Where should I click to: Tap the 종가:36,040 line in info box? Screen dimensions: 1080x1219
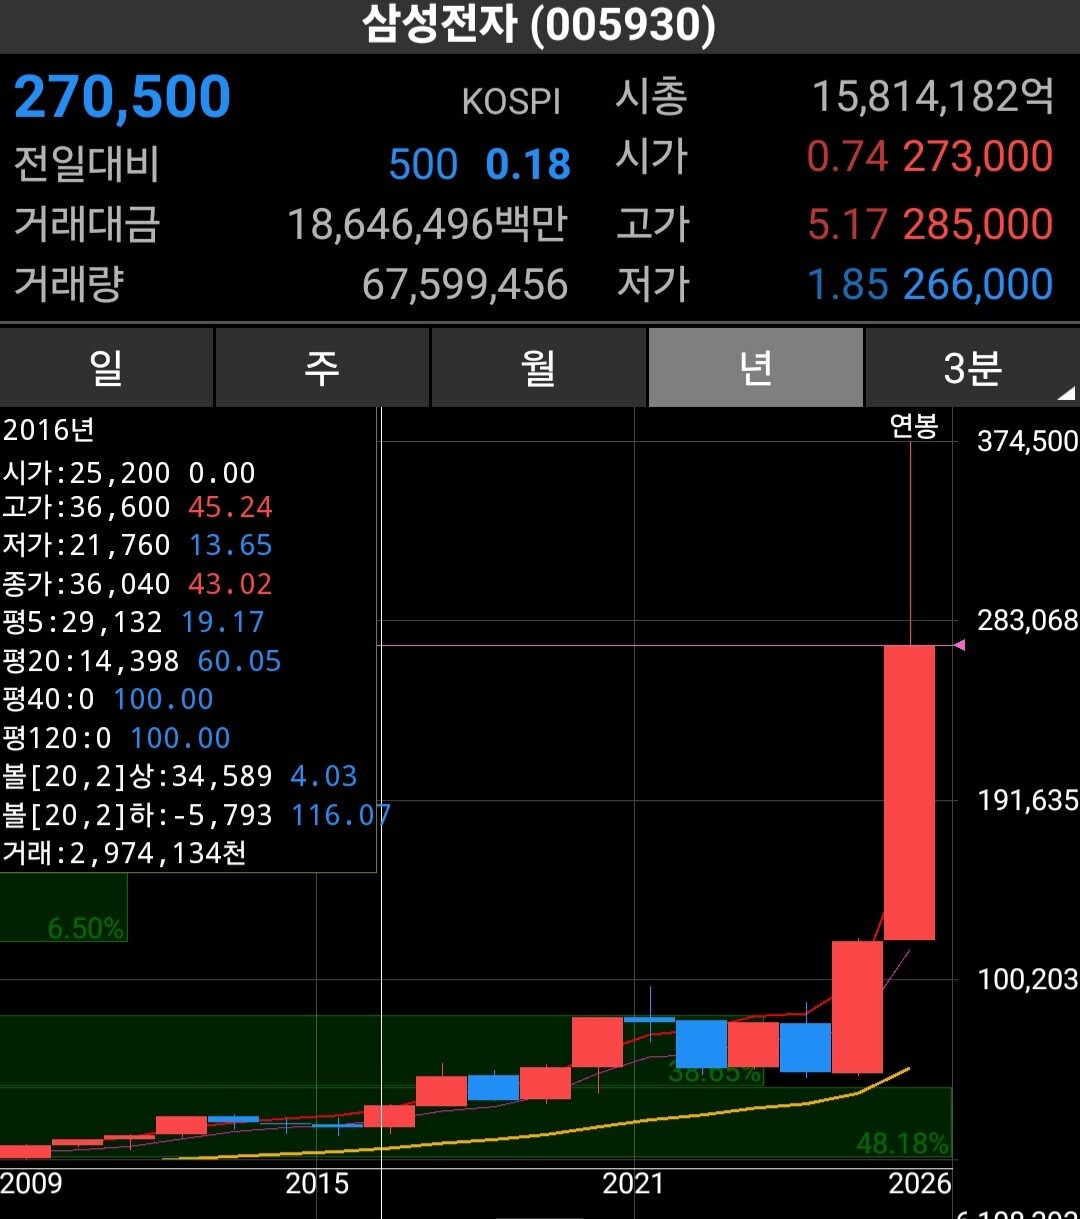click(137, 584)
